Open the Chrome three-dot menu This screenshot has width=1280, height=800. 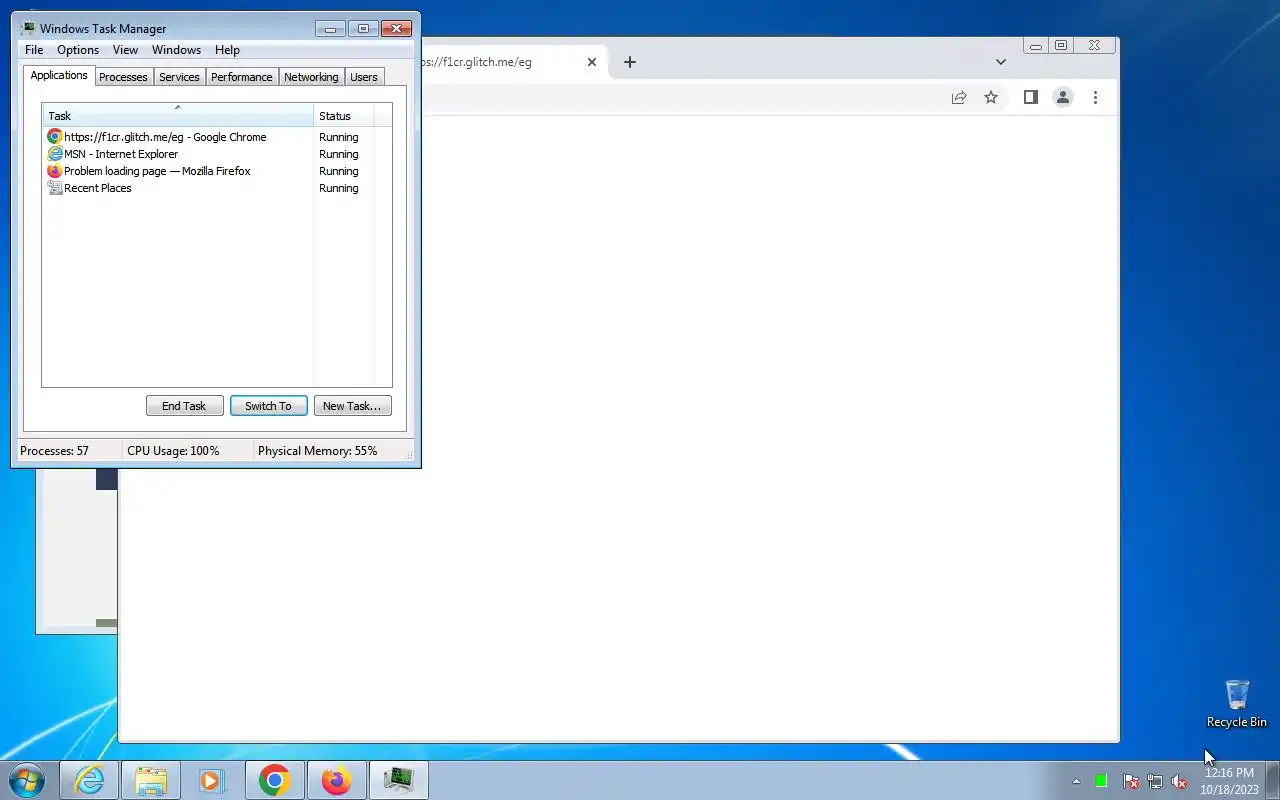(1095, 97)
